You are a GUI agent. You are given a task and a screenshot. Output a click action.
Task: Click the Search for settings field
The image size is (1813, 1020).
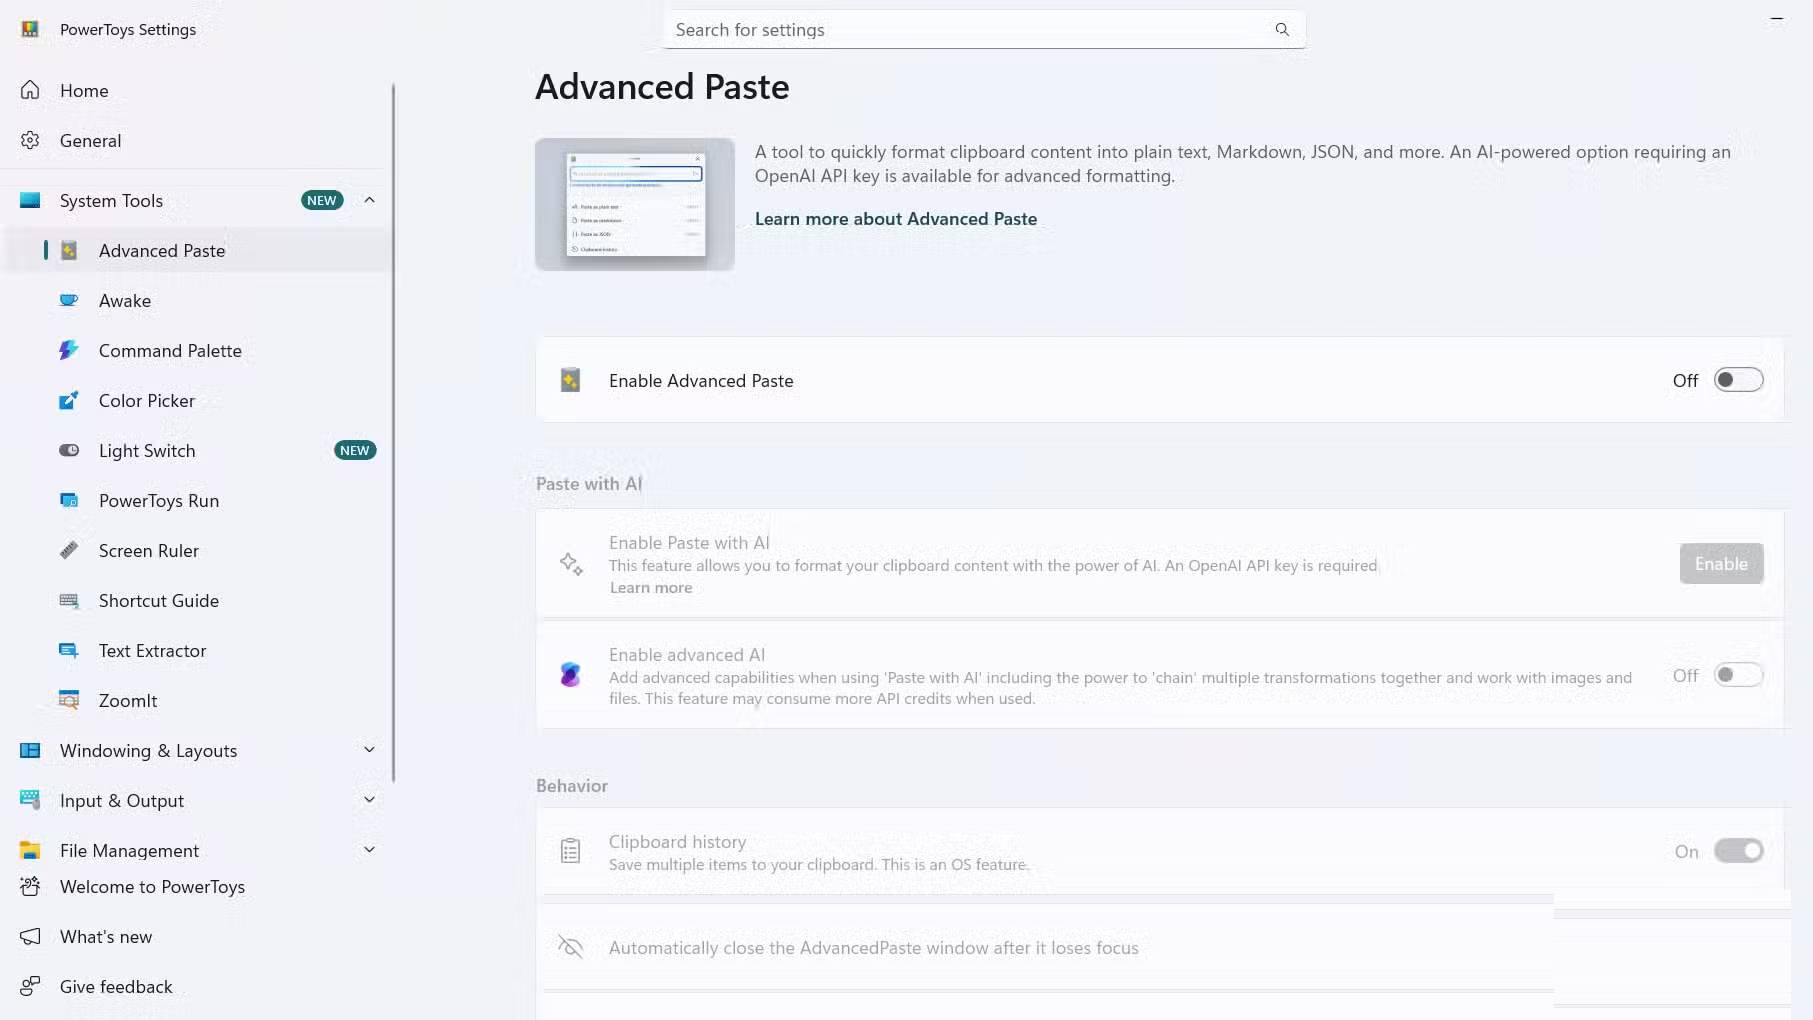pyautogui.click(x=984, y=30)
